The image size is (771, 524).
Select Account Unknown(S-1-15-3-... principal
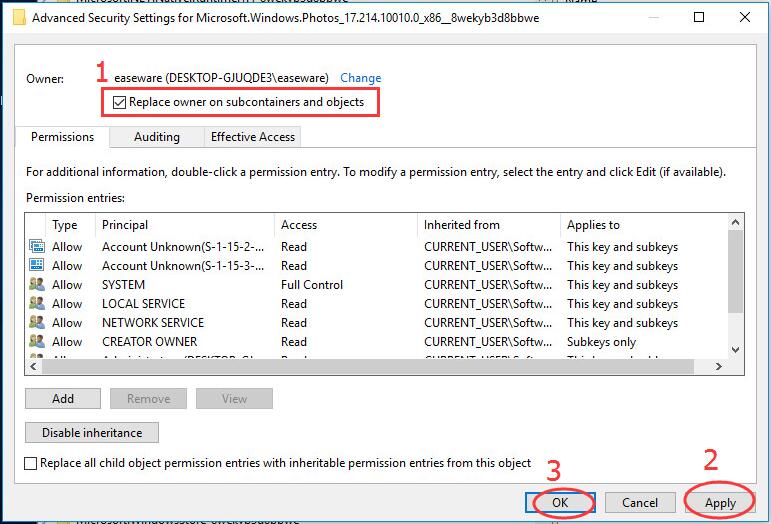click(183, 265)
